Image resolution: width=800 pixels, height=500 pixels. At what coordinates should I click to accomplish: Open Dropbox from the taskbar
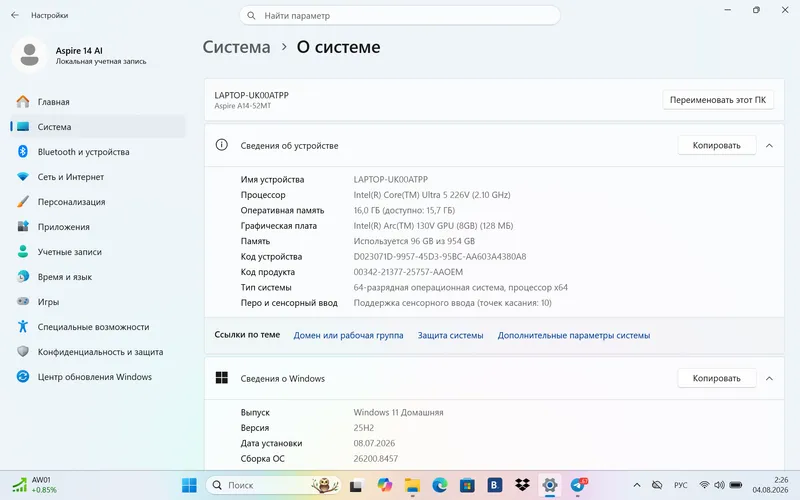coord(522,485)
